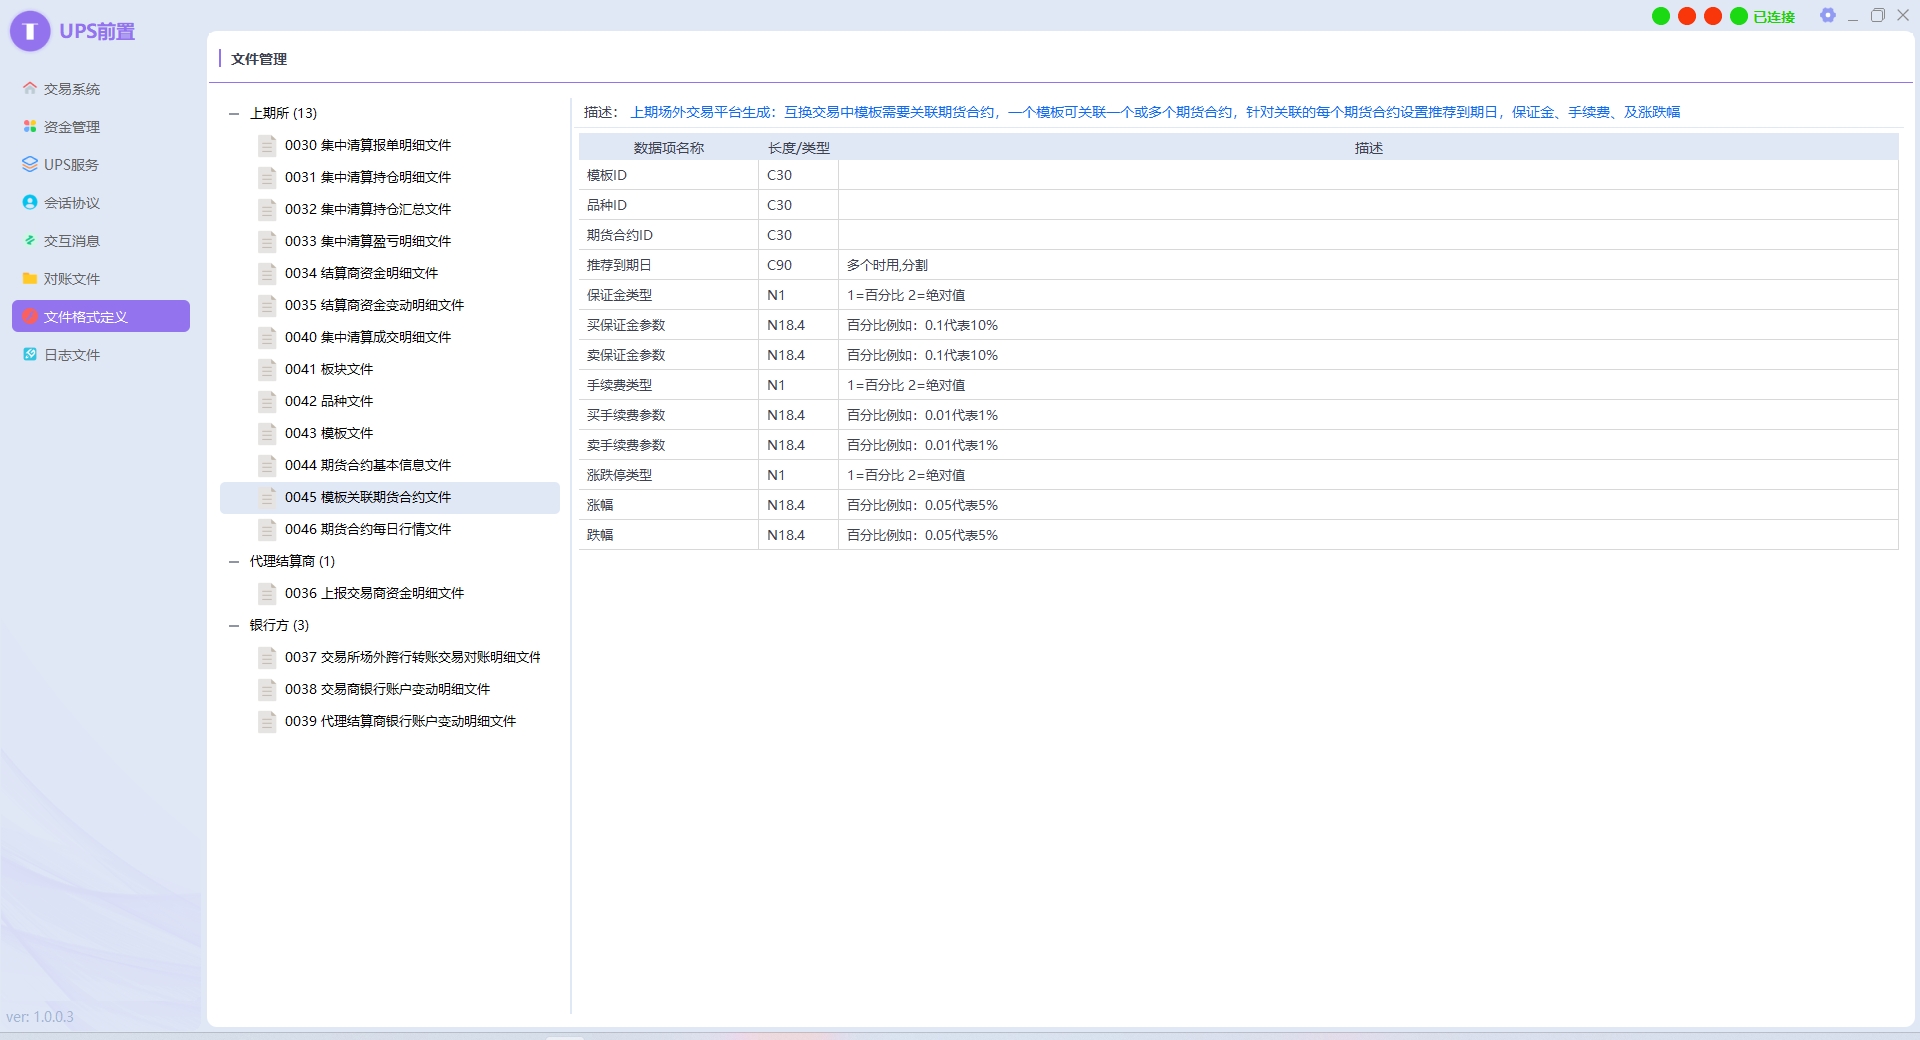The image size is (1920, 1040).
Task: Open settings via the gear icon
Action: coord(1828,15)
